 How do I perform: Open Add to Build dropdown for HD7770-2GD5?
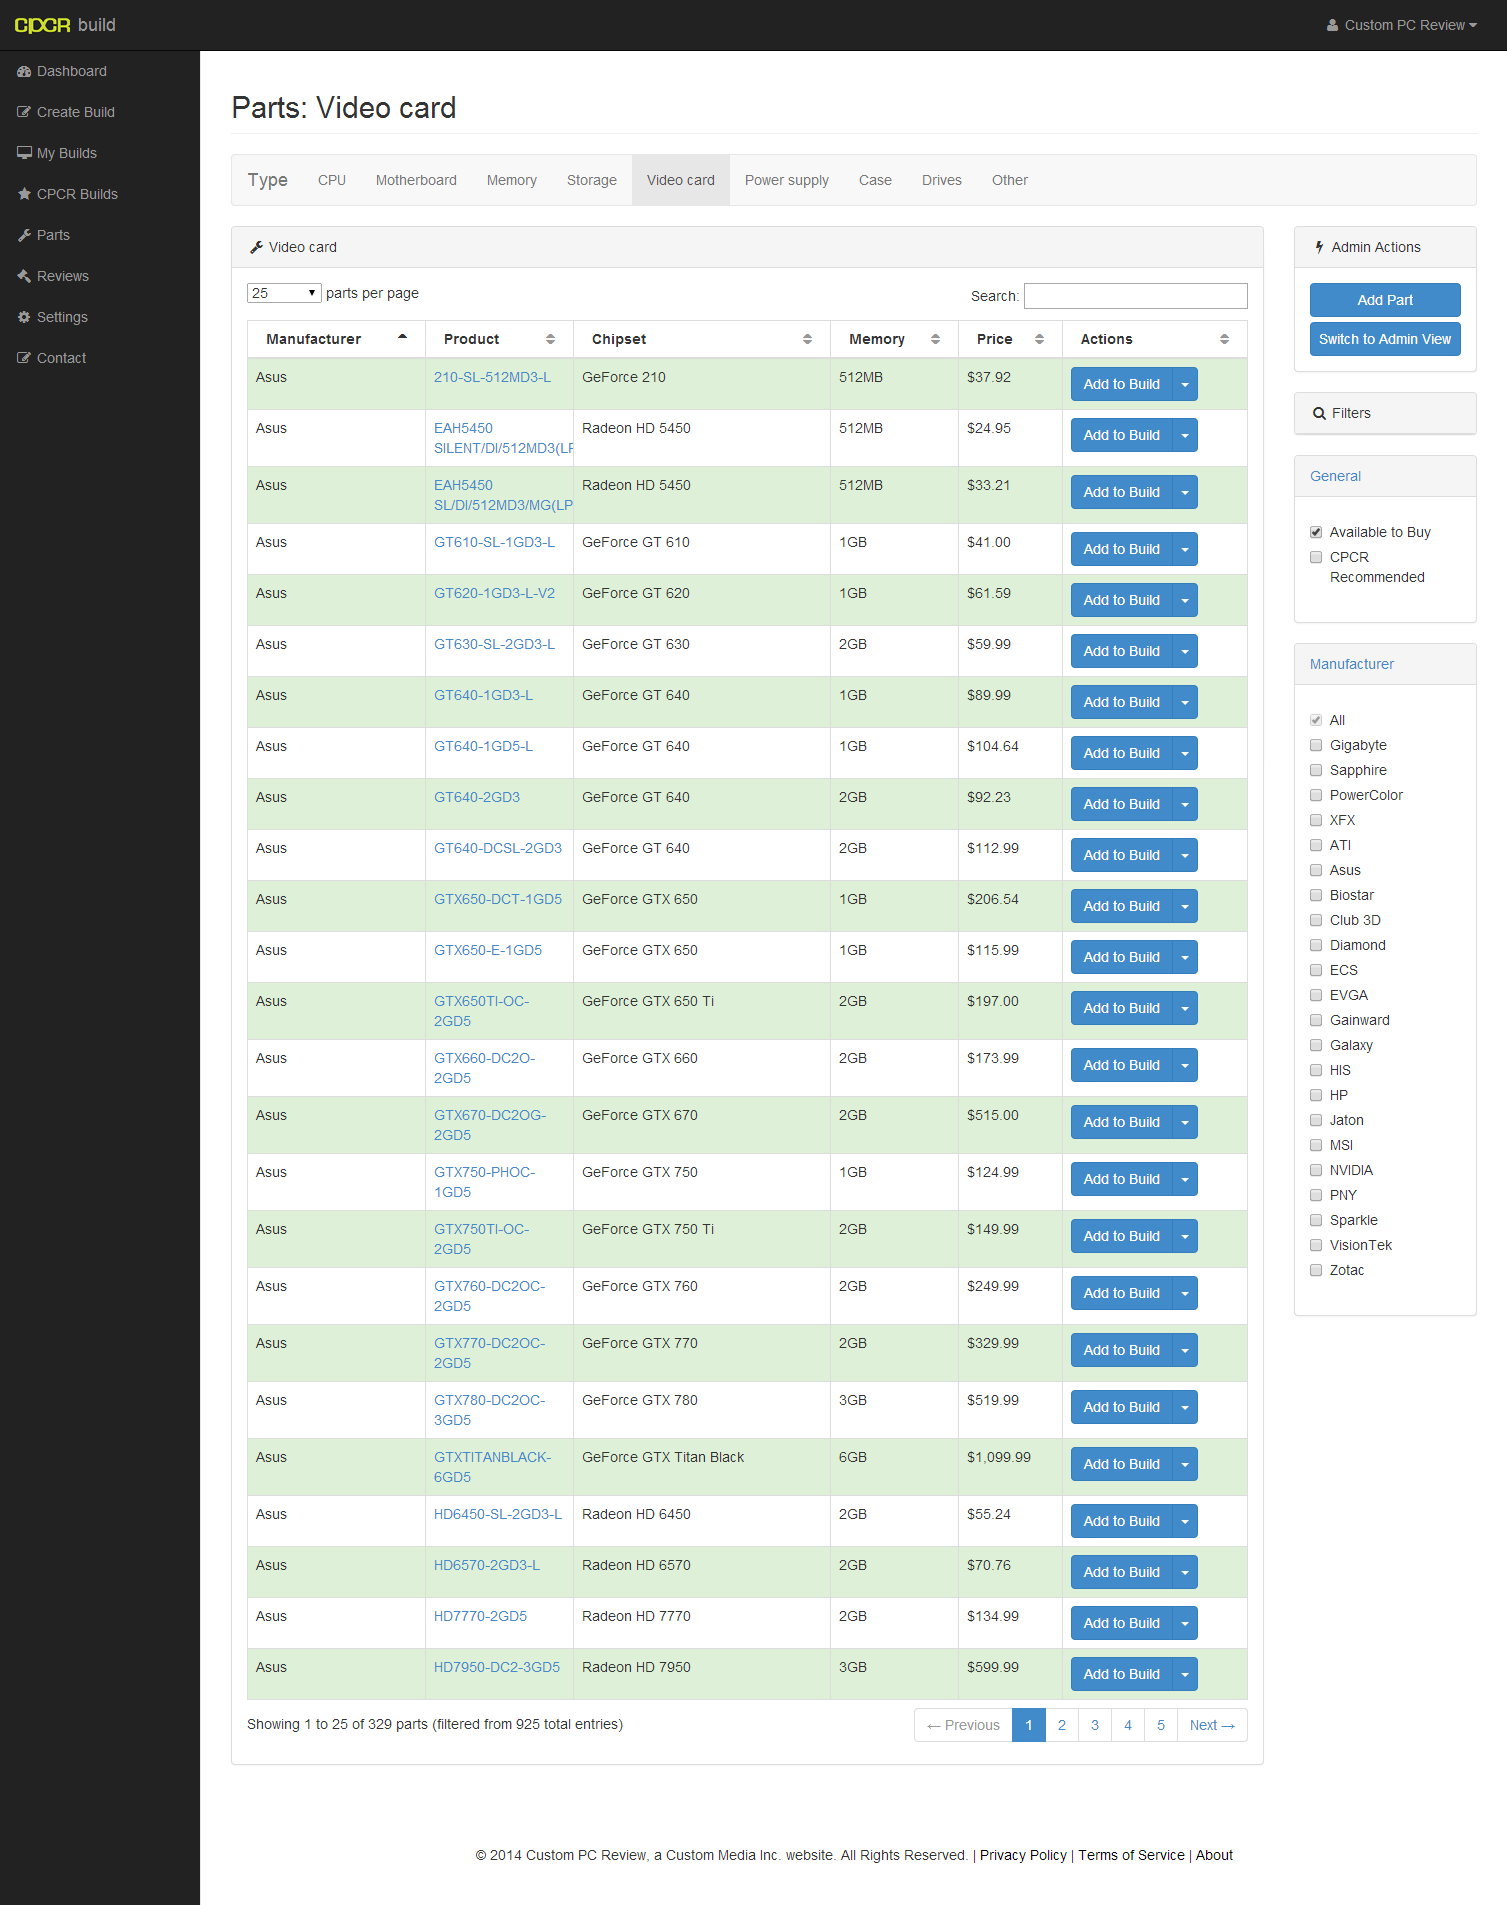(1185, 1623)
